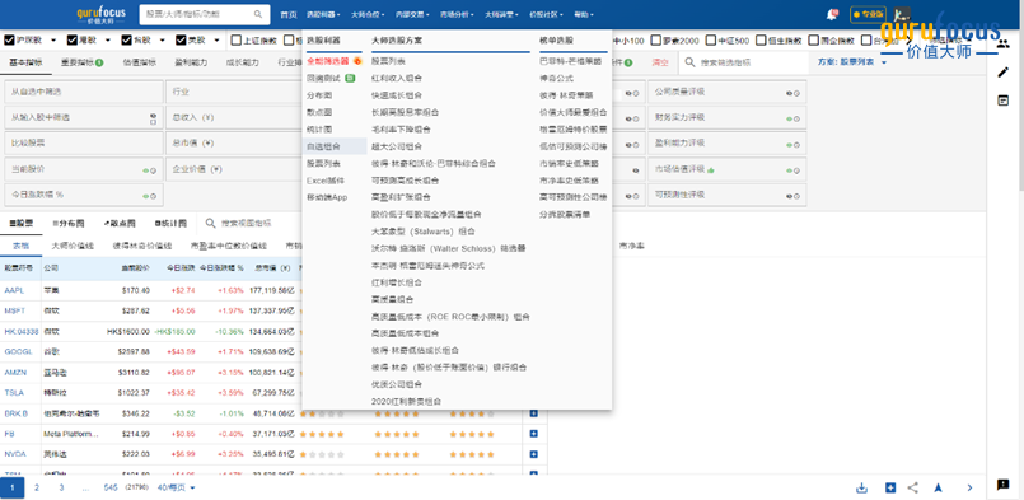Image resolution: width=1024 pixels, height=500 pixels.
Task: Choose 移动端App from the open menu
Action: [x=327, y=197]
